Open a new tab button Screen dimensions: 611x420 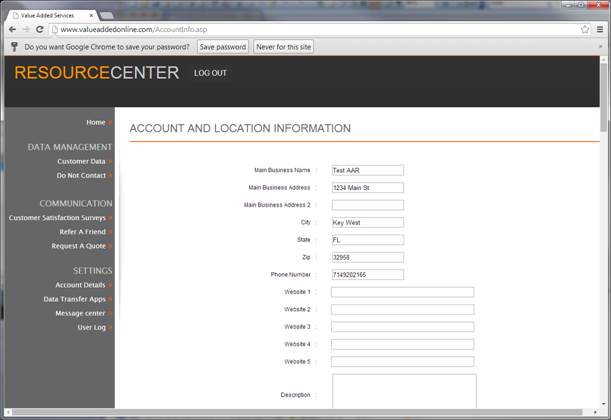click(x=107, y=16)
